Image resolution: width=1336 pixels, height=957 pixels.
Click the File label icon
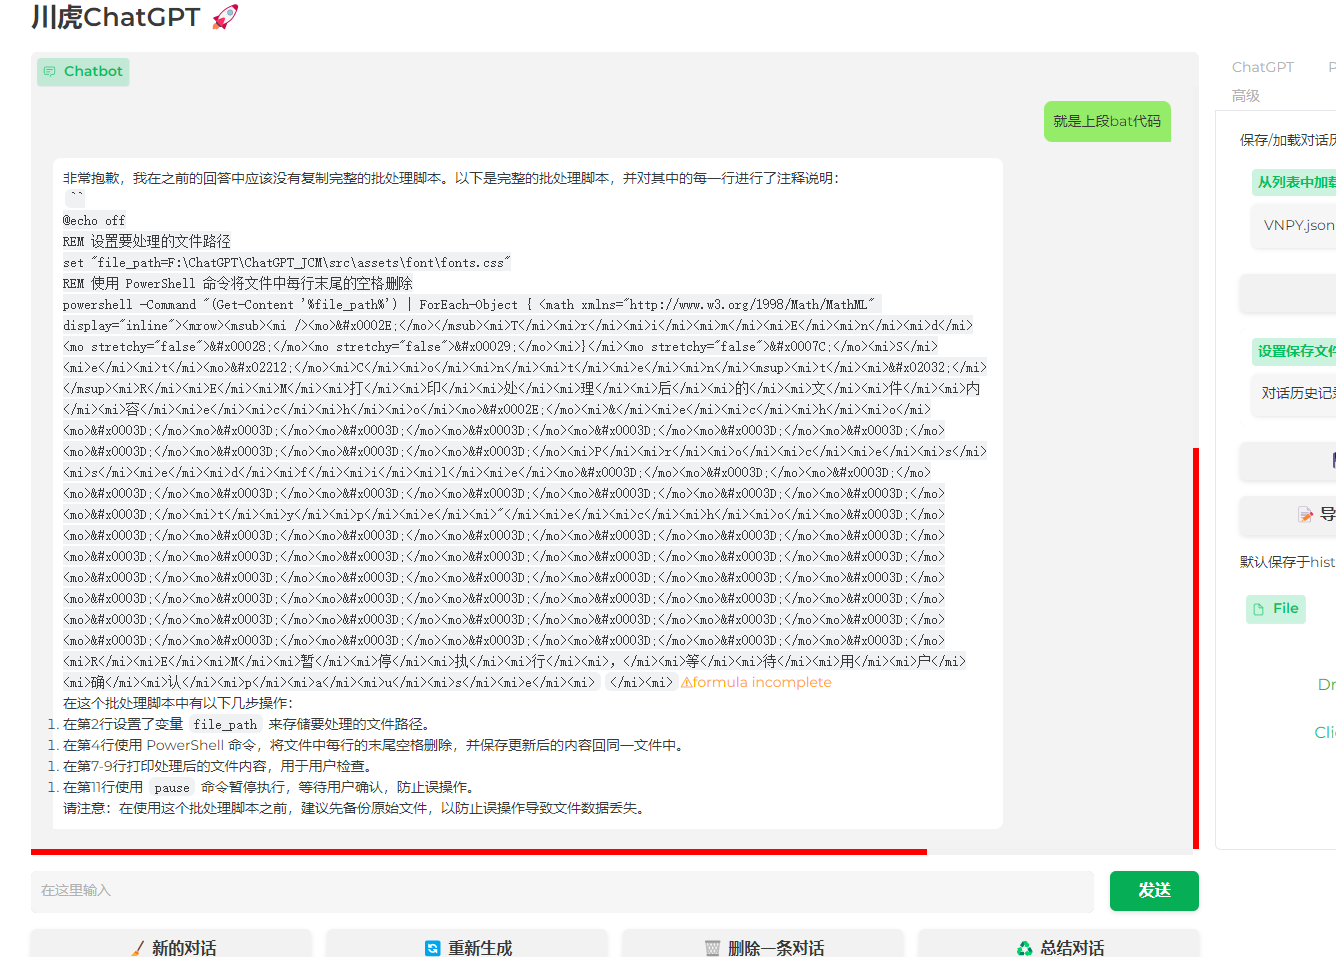coord(1259,609)
